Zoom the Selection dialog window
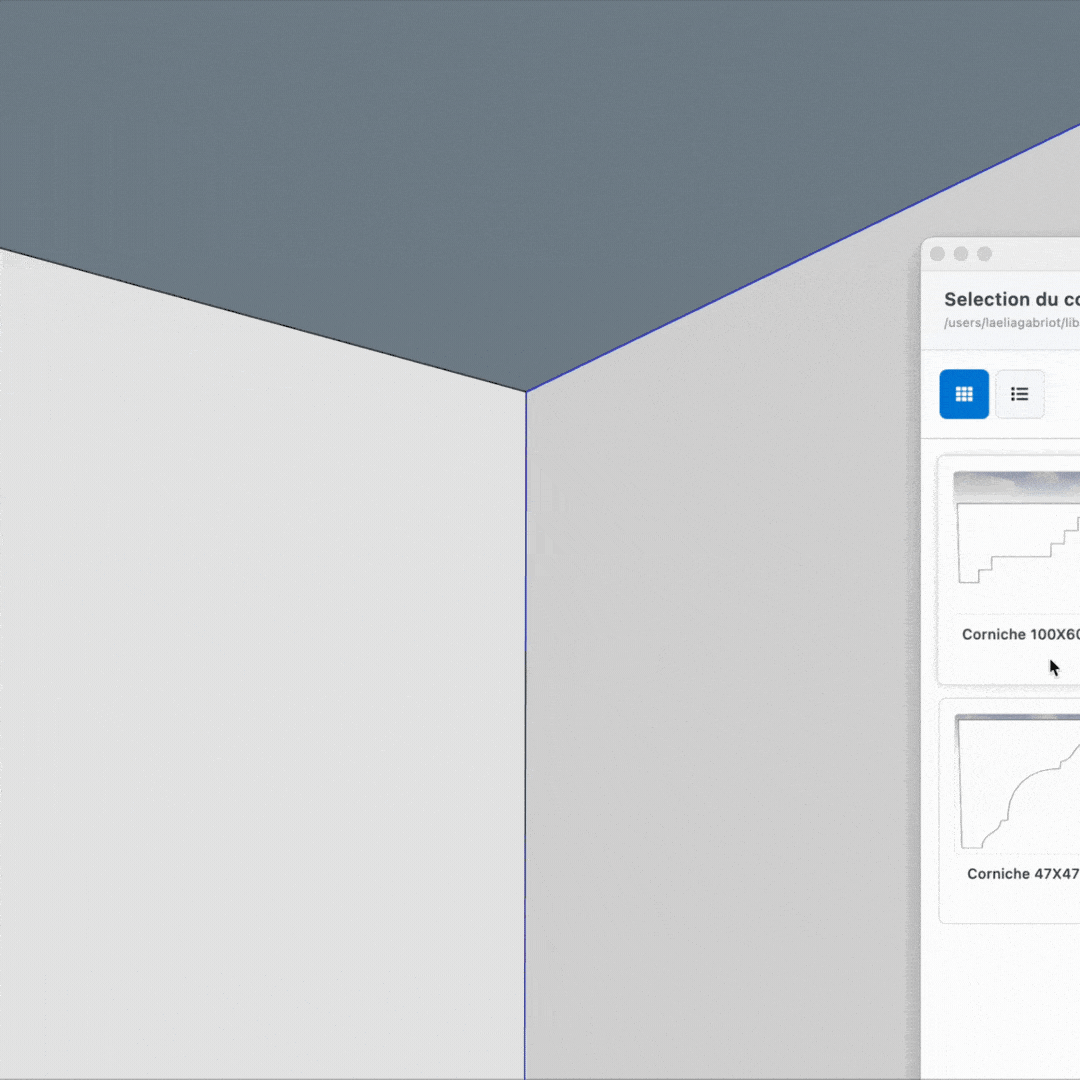1080x1080 pixels. (984, 254)
